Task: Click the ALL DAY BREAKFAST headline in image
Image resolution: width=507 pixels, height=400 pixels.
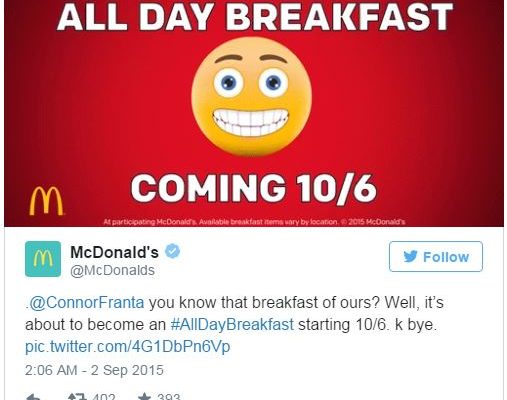Action: tap(255, 17)
